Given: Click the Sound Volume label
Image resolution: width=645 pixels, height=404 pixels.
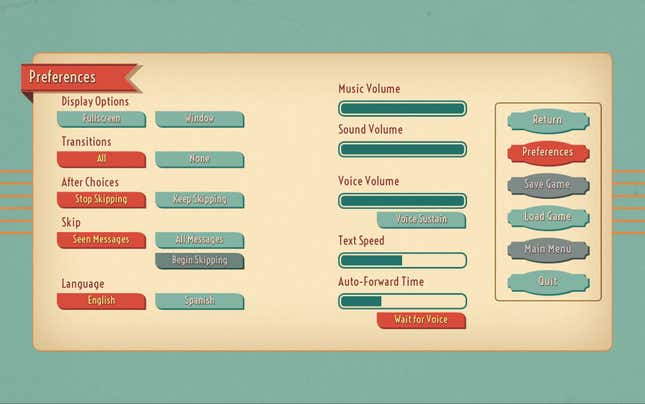Looking at the screenshot, I should click(x=370, y=130).
